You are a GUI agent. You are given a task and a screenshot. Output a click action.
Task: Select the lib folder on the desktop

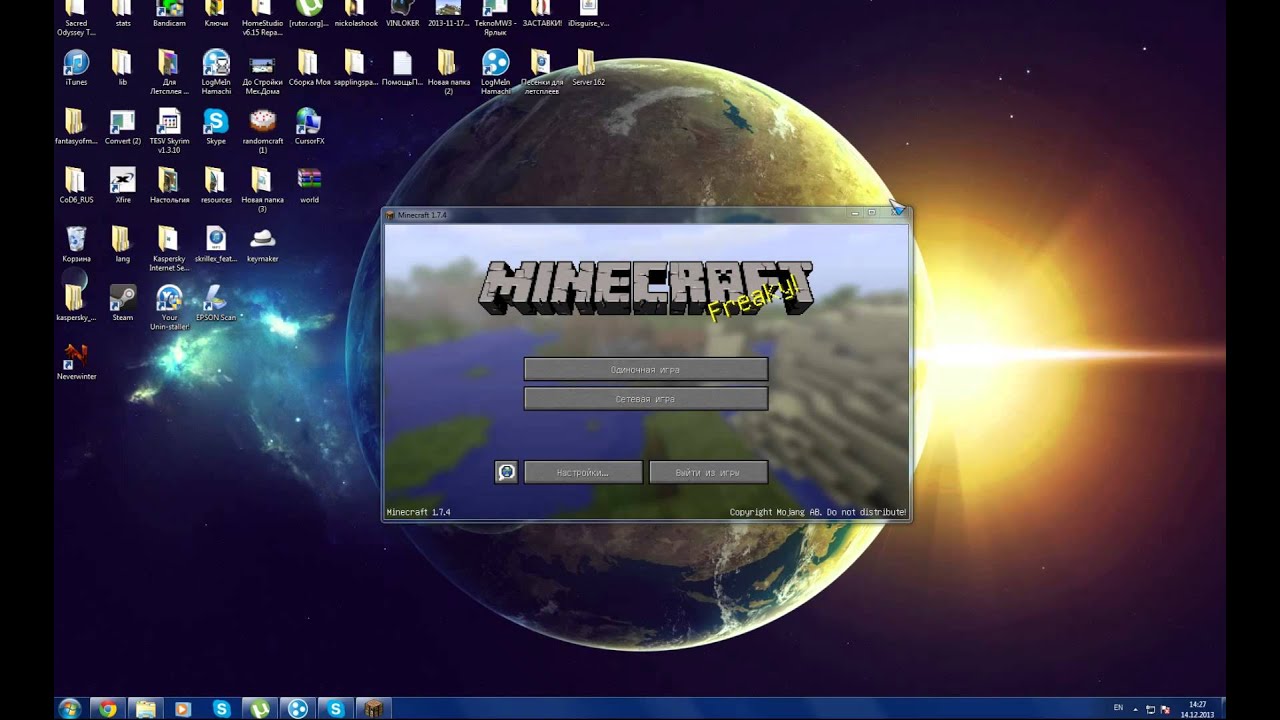pos(122,68)
